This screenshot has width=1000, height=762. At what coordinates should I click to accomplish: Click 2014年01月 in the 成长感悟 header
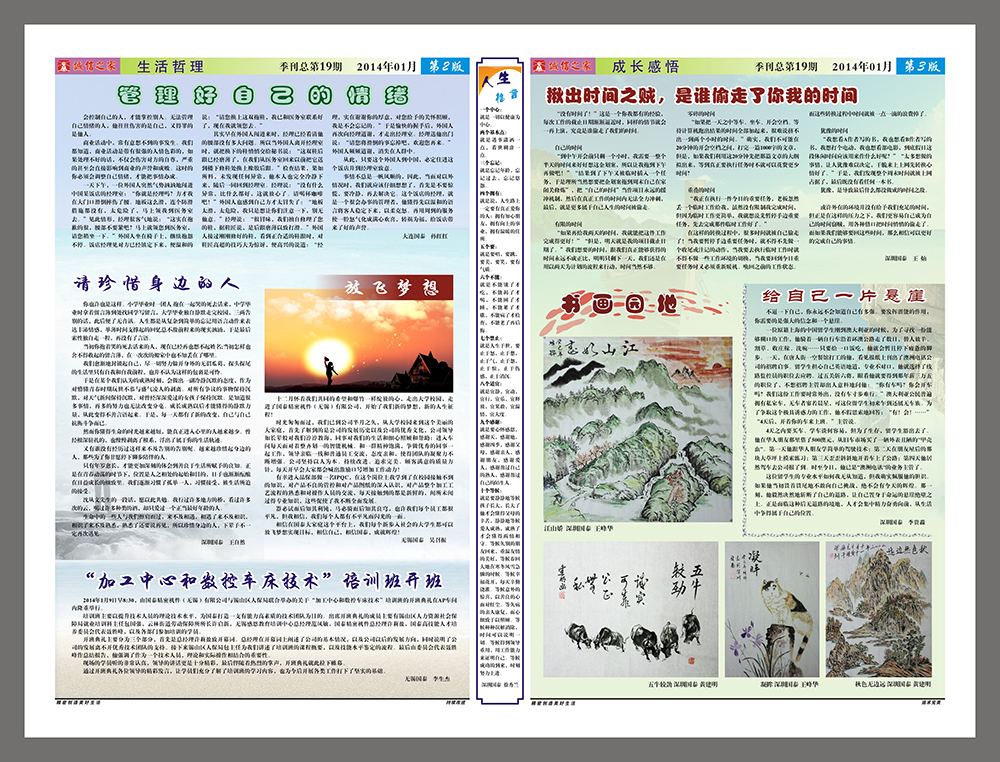(x=862, y=66)
